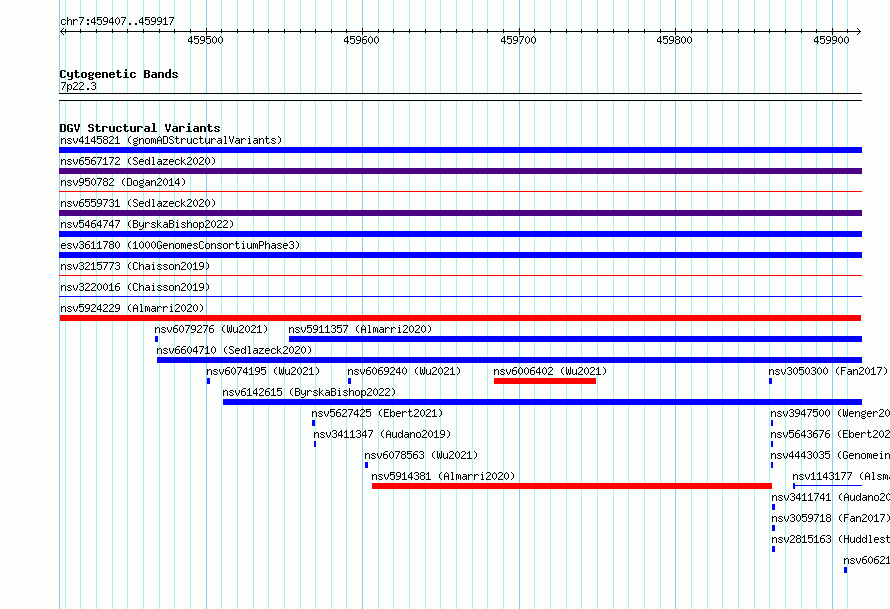Open nsv3050300 (Fan2017) label
The height and width of the screenshot is (609, 890).
pyautogui.click(x=828, y=371)
